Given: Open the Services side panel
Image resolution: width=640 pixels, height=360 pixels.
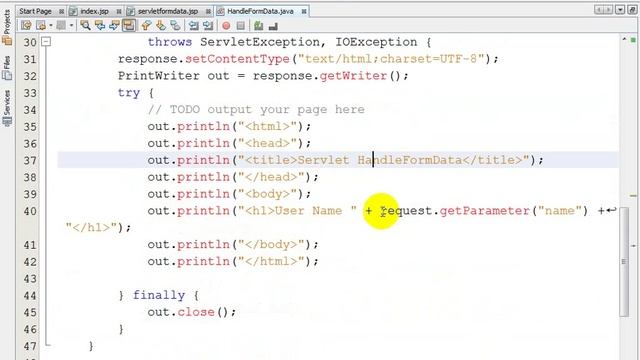Looking at the screenshot, I should [x=7, y=108].
